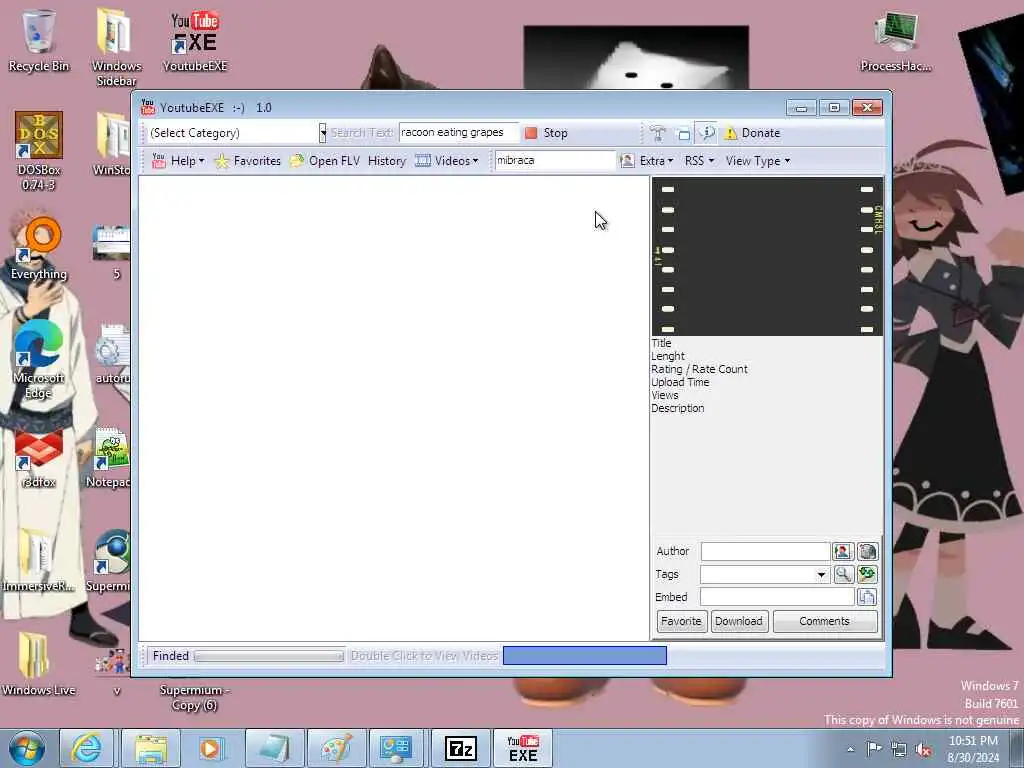Click the taskbar clock showing 10:51 PM
The width and height of the screenshot is (1024, 768).
tap(972, 749)
